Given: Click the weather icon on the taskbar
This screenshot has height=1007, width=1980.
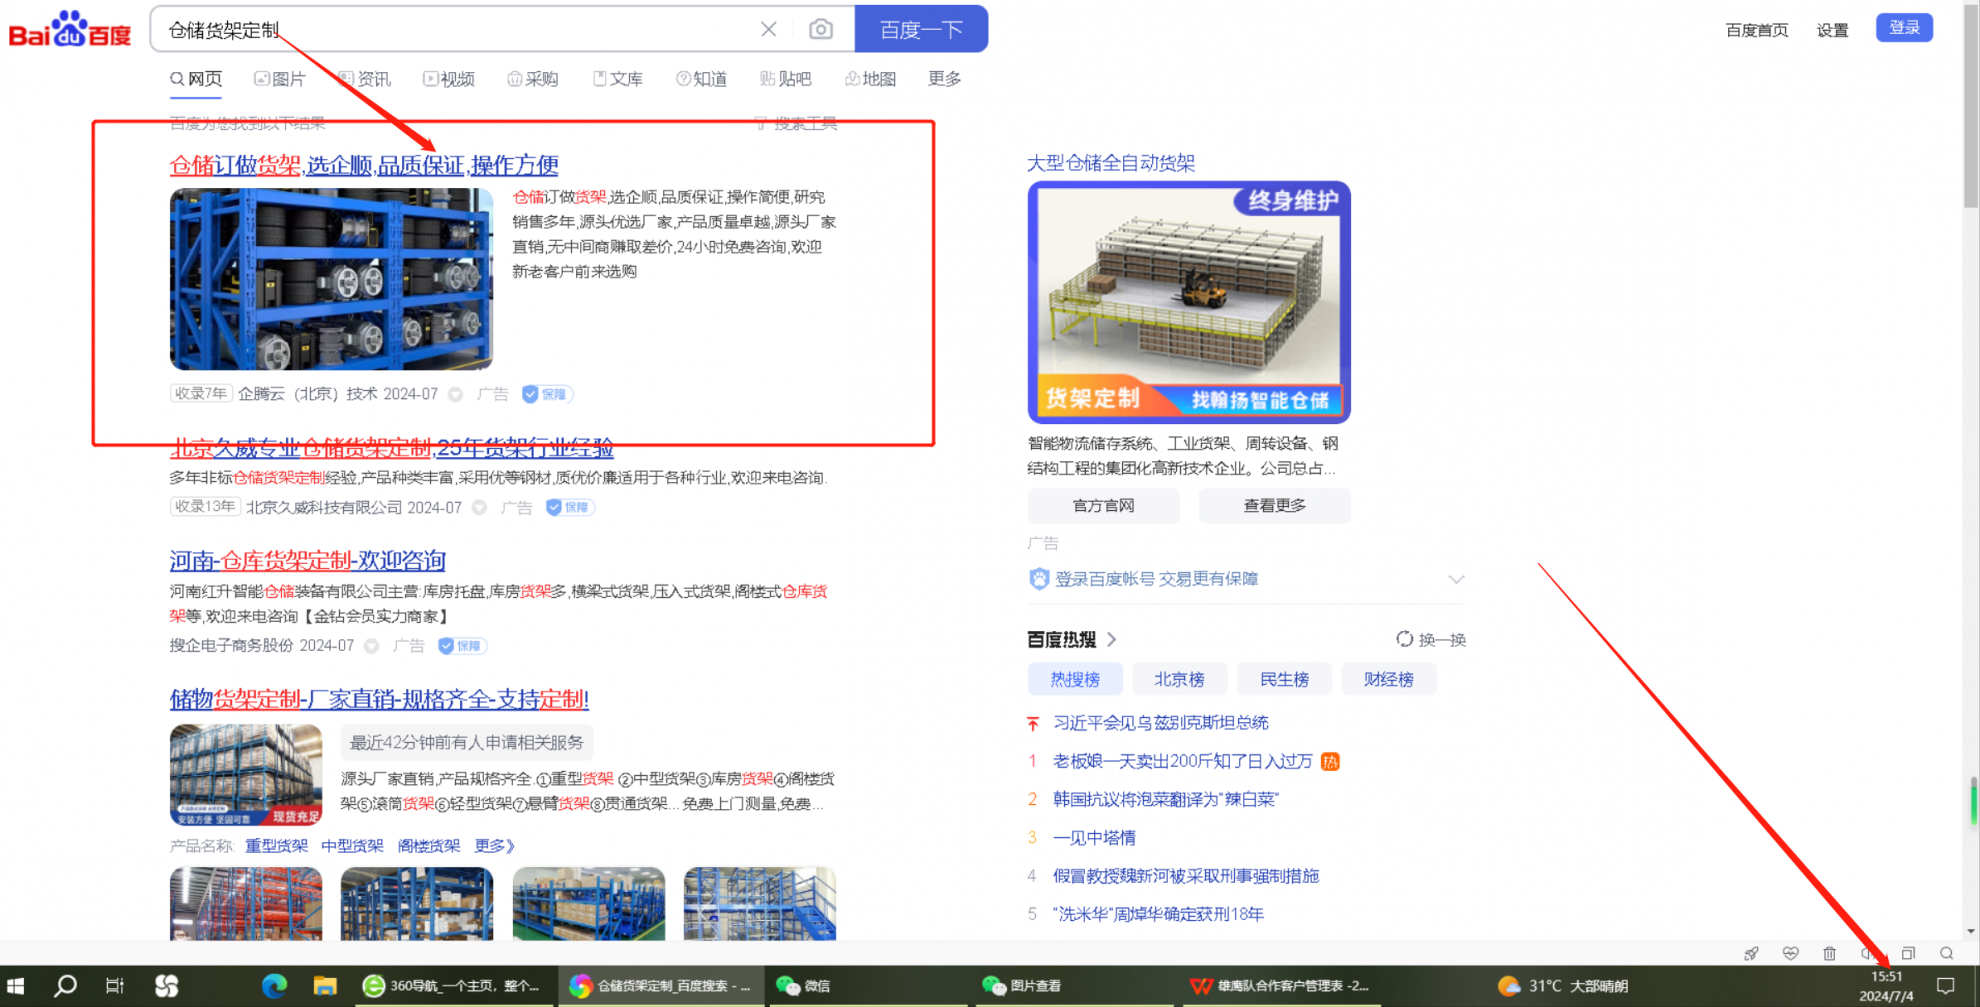Looking at the screenshot, I should tap(1509, 986).
